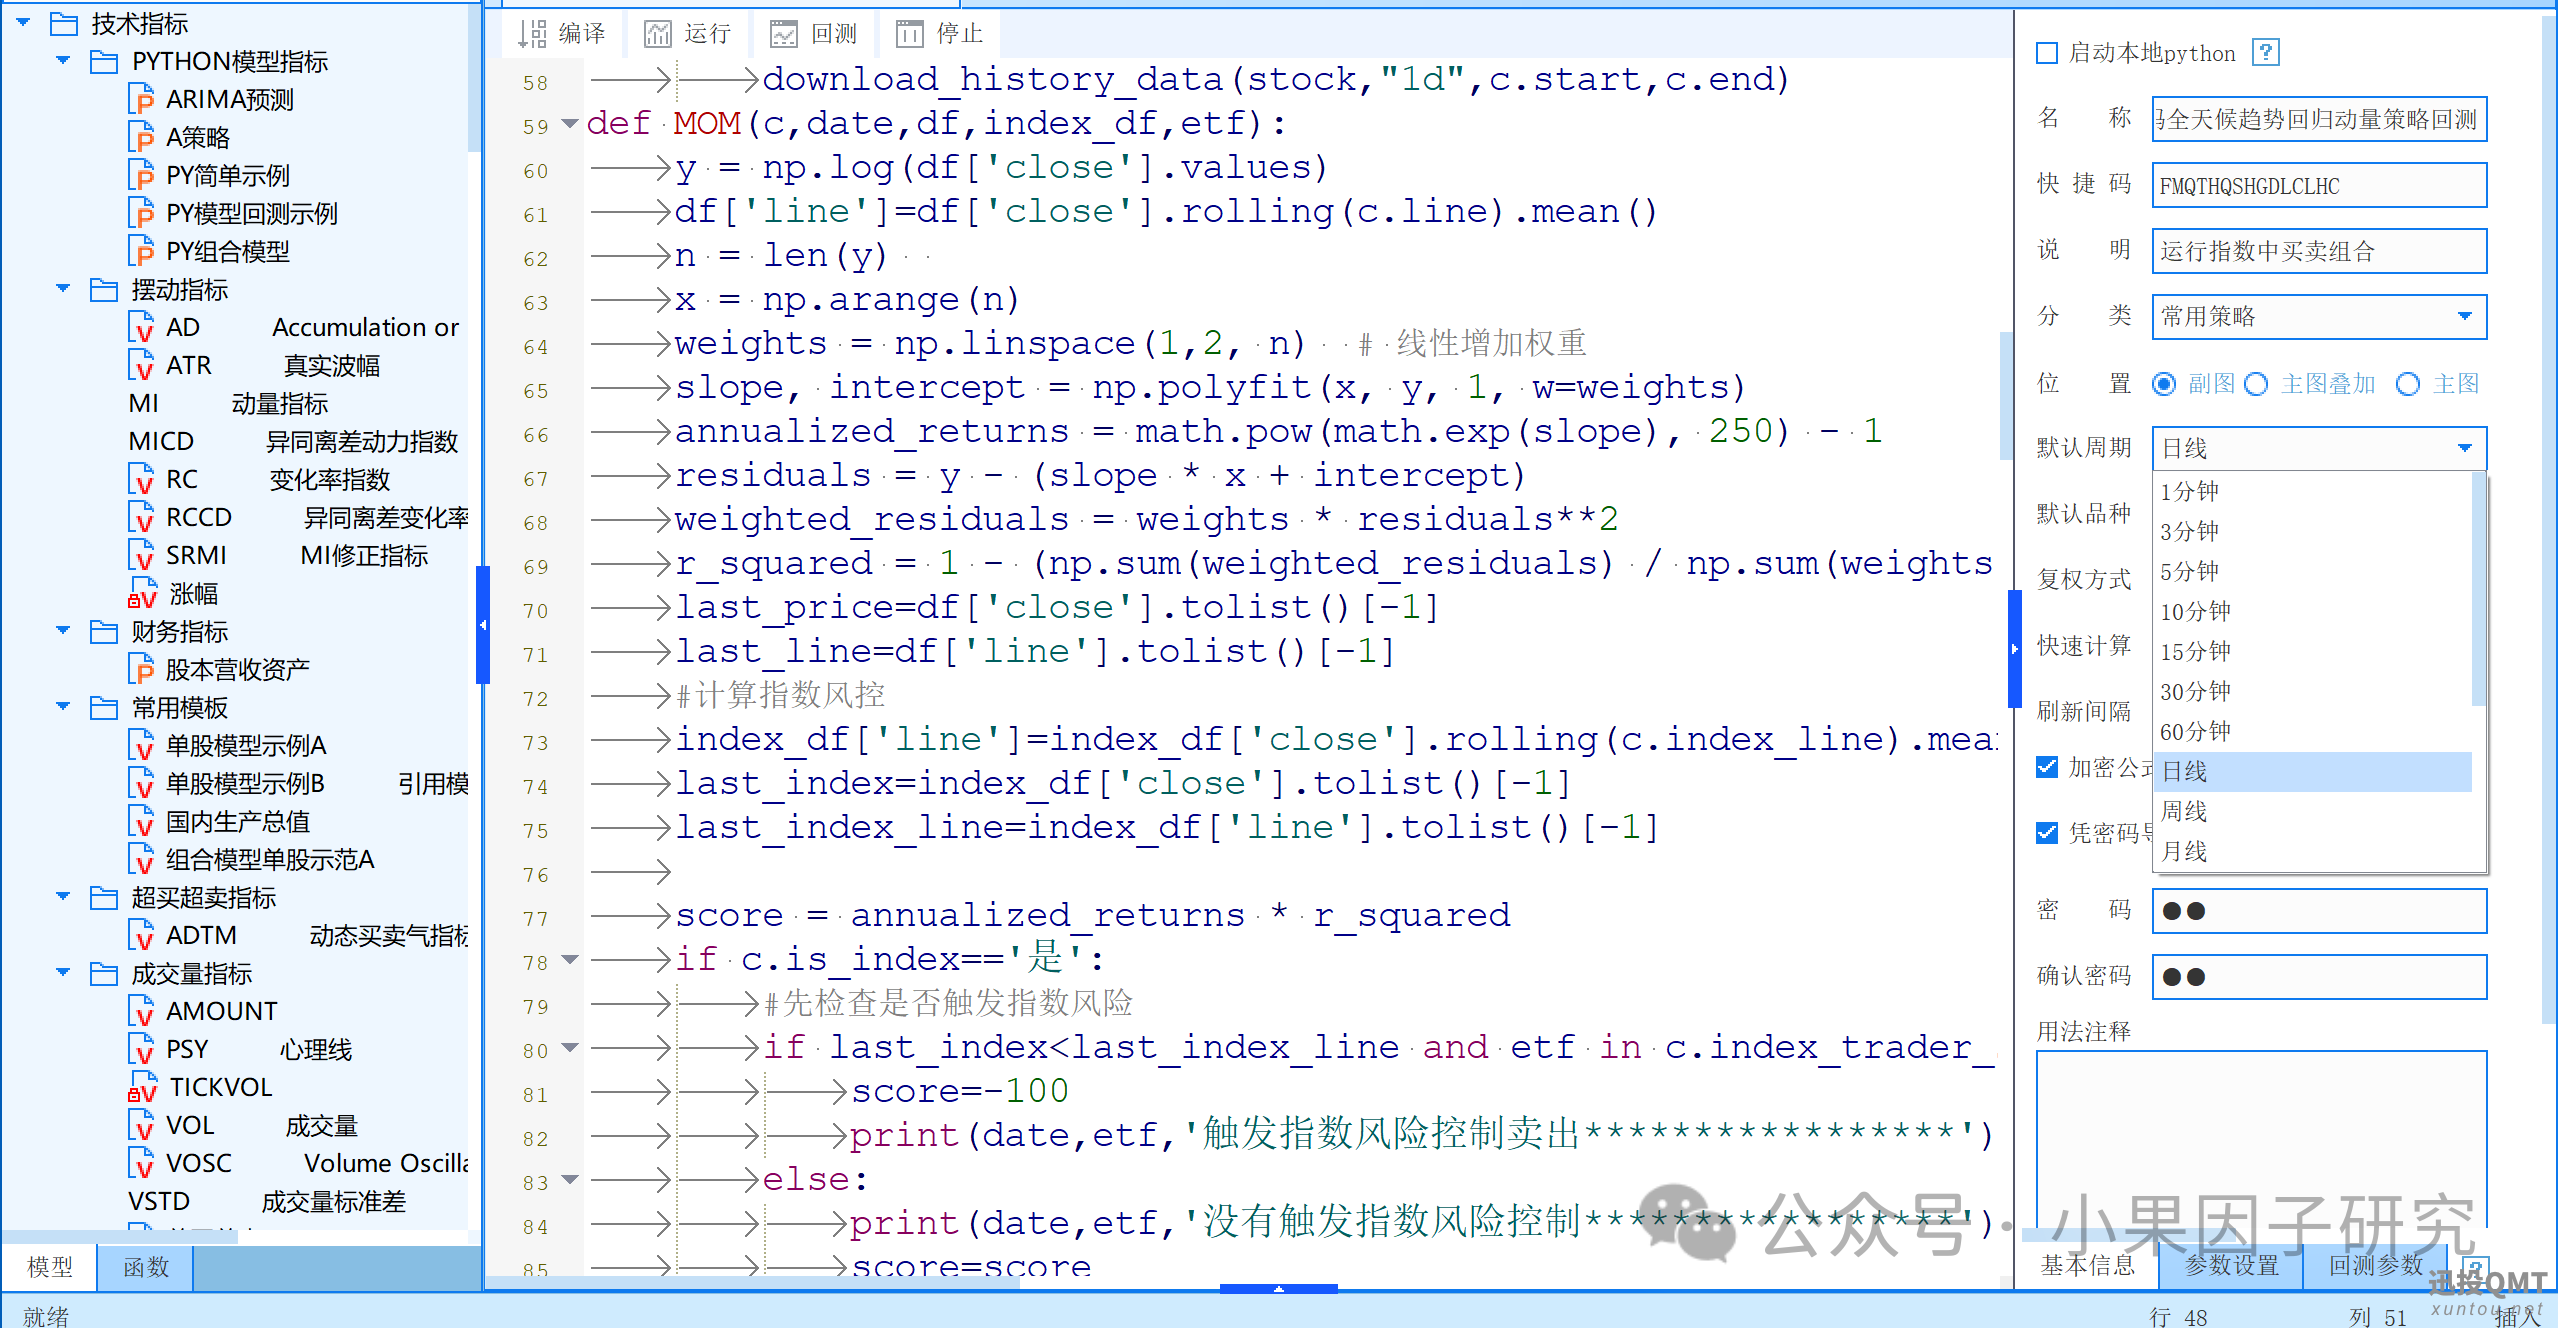
Task: Switch to the 模型 tab
Action: tap(49, 1267)
